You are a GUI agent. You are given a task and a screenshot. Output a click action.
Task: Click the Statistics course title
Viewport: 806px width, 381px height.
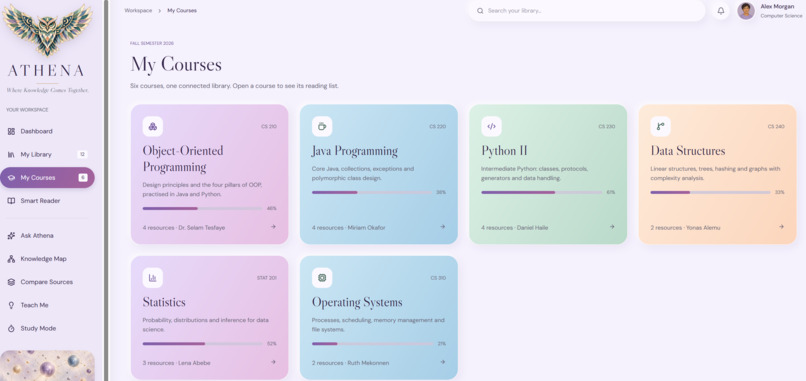pyautogui.click(x=164, y=302)
